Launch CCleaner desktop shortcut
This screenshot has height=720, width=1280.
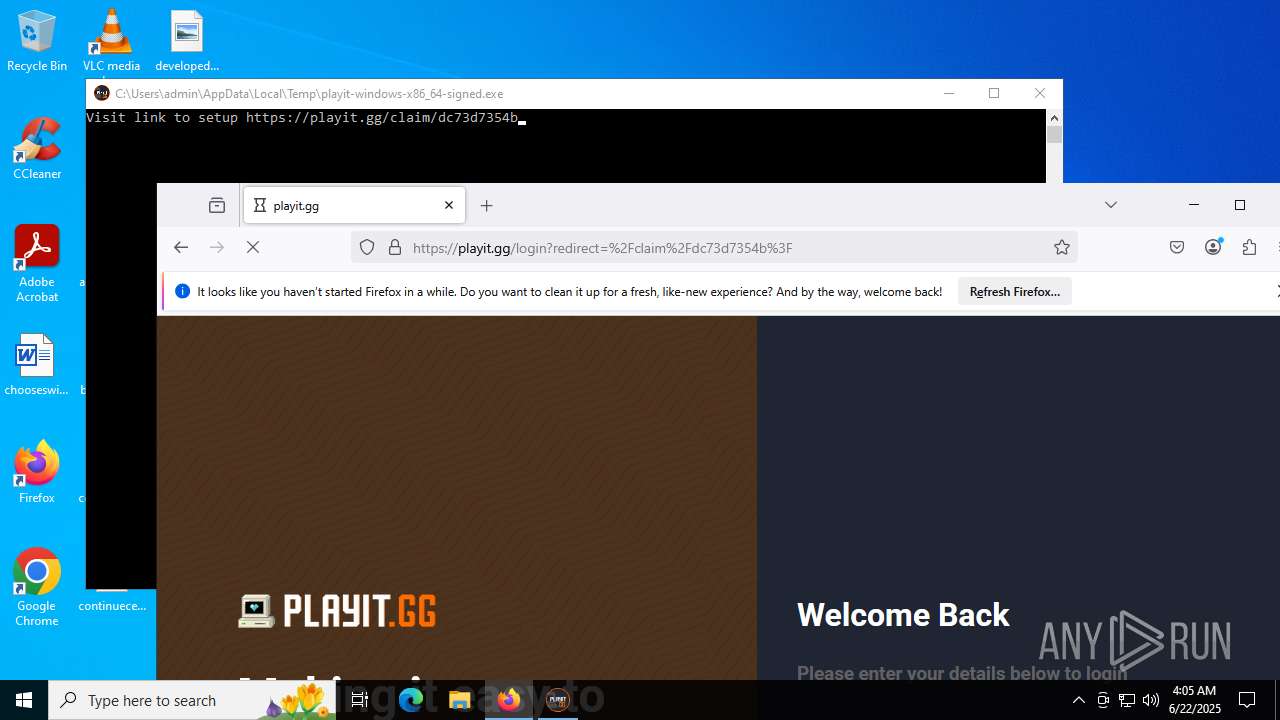[37, 149]
